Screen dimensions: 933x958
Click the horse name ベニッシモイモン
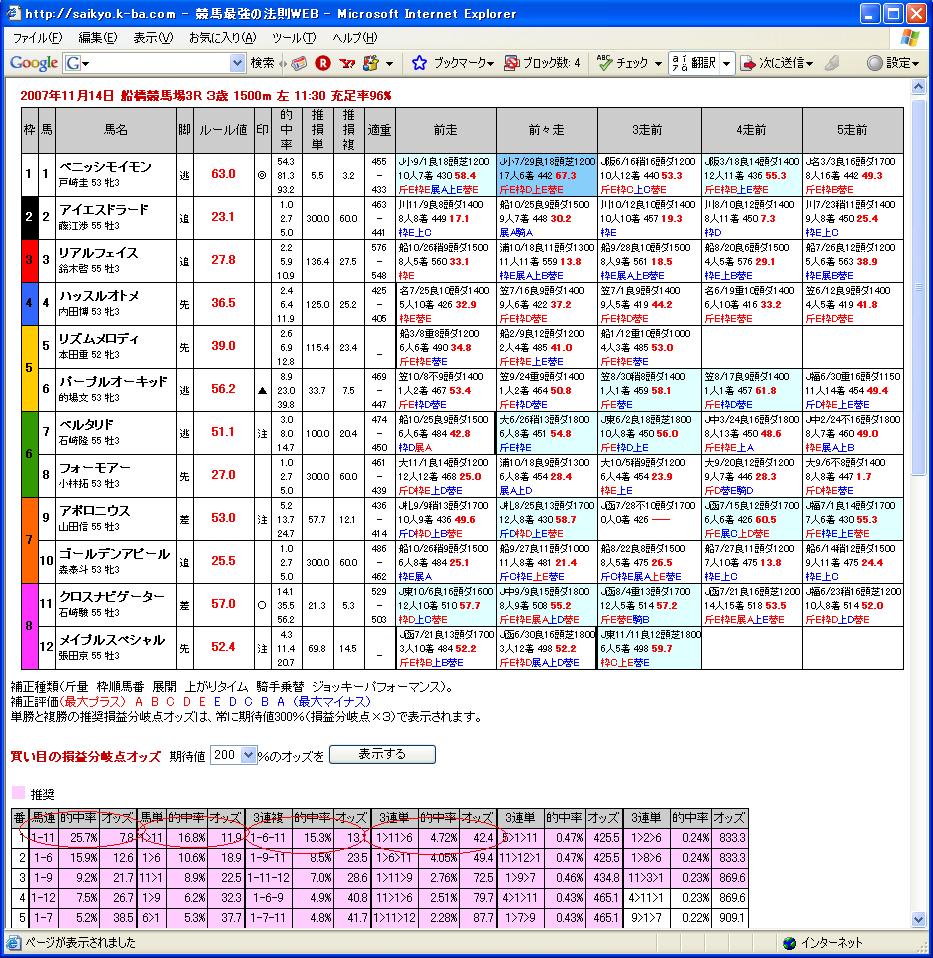coord(105,167)
